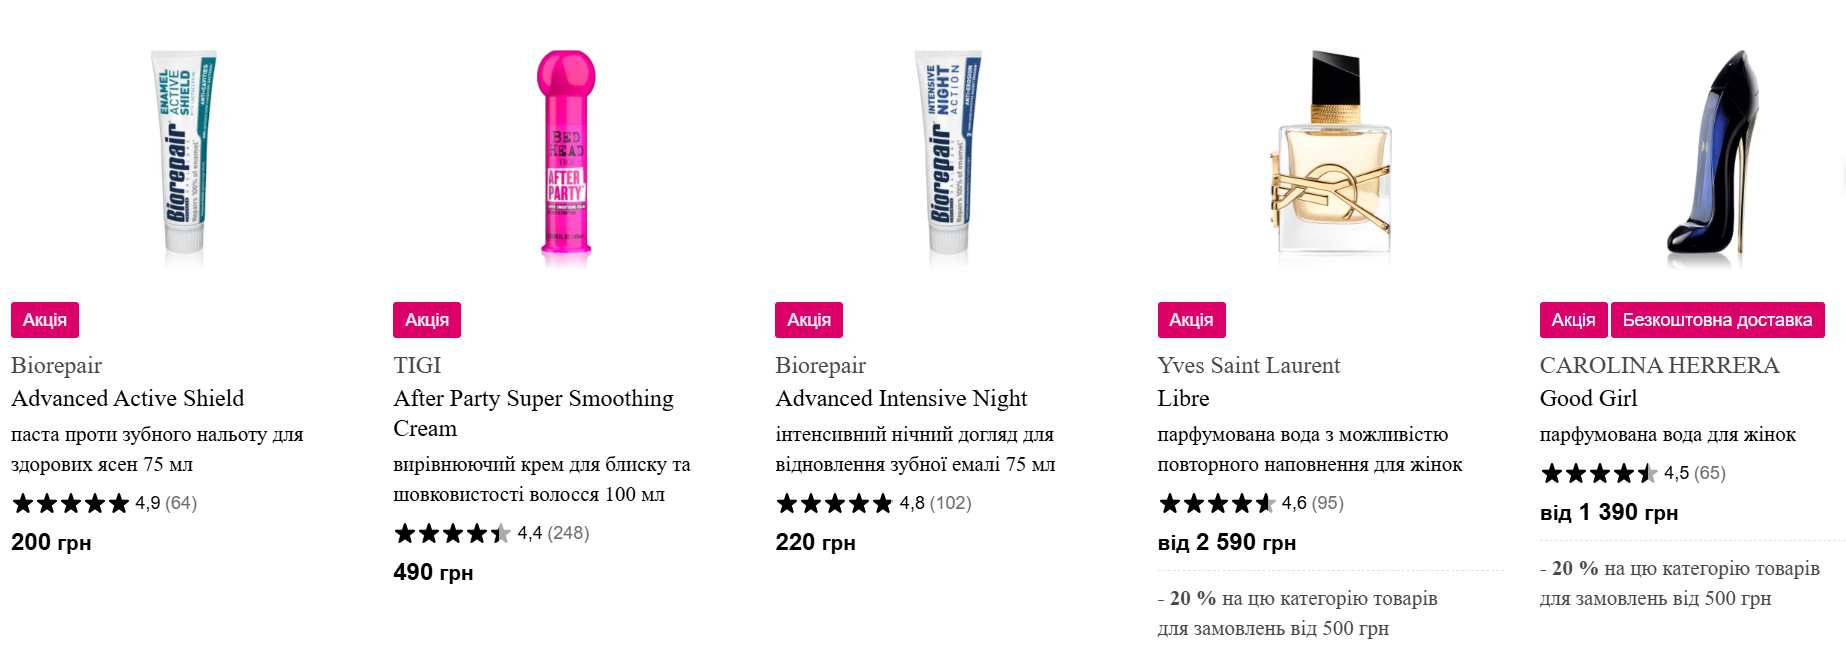Open Biorepair Enamel Active Shield toothpaste image
The height and width of the screenshot is (654, 1846).
coord(184,158)
